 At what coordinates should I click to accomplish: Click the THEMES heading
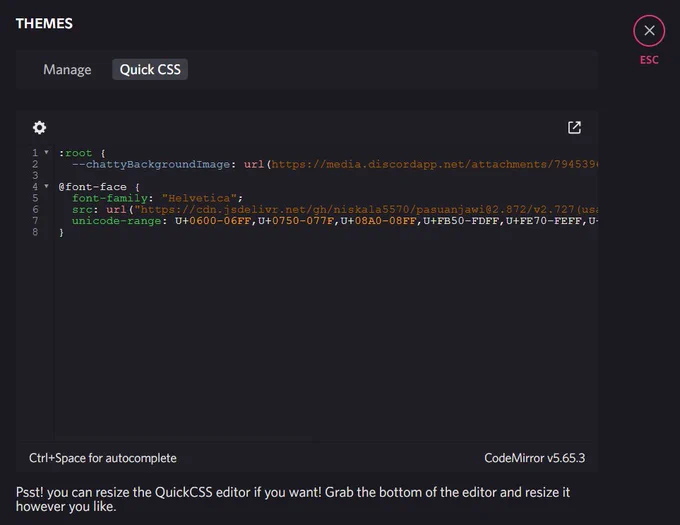pos(44,23)
